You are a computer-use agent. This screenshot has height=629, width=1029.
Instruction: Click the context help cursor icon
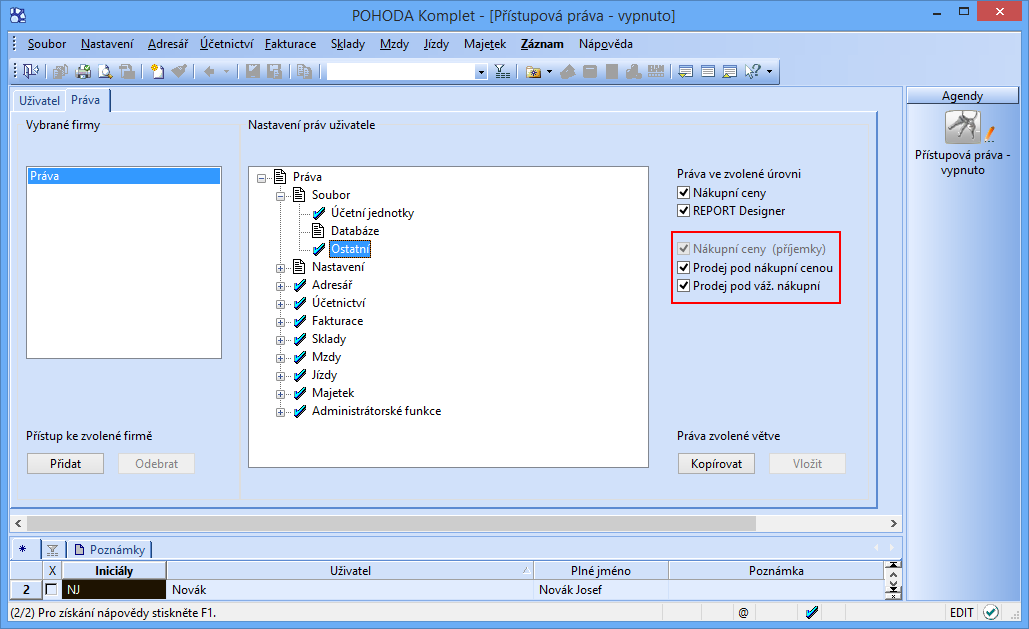pos(753,71)
